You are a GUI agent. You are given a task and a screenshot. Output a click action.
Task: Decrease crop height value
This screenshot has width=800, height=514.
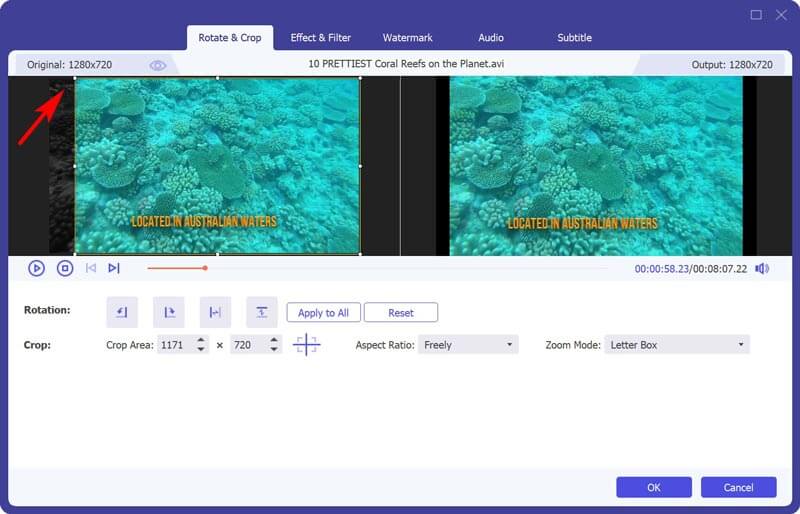point(274,350)
